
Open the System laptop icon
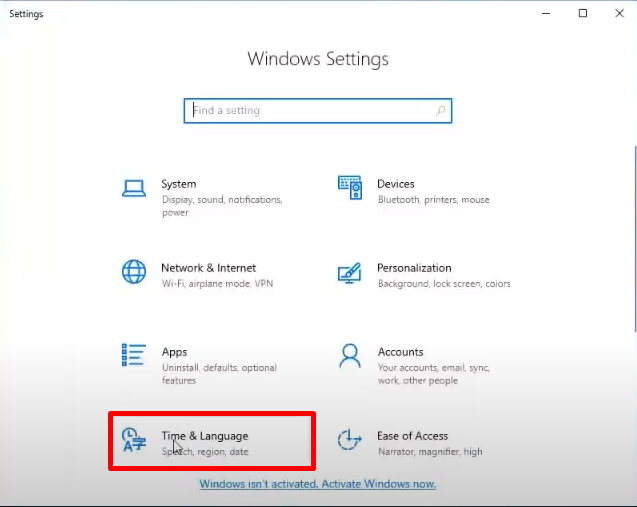tap(134, 188)
